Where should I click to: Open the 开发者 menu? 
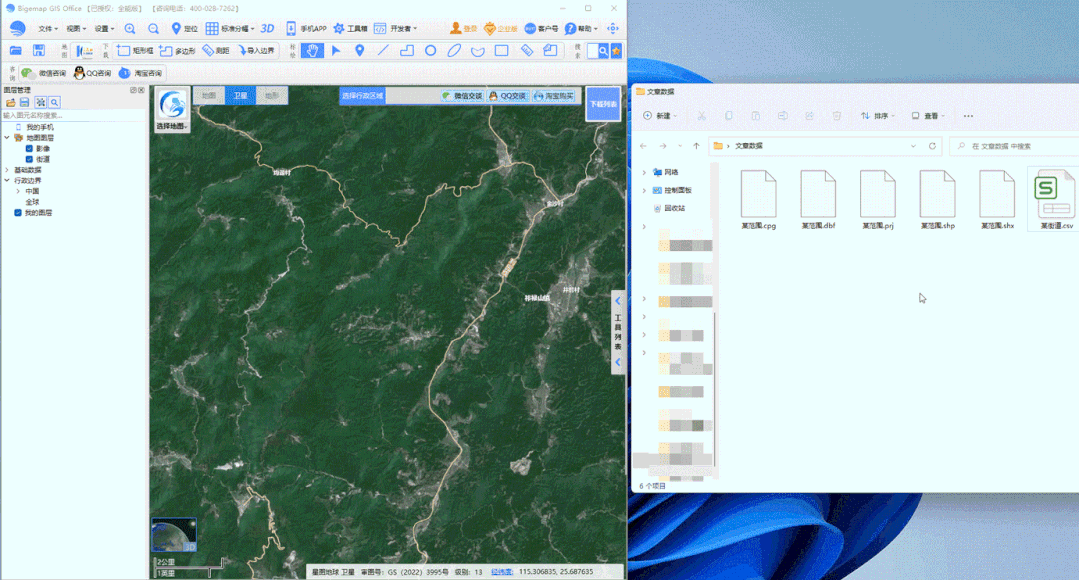click(x=396, y=29)
